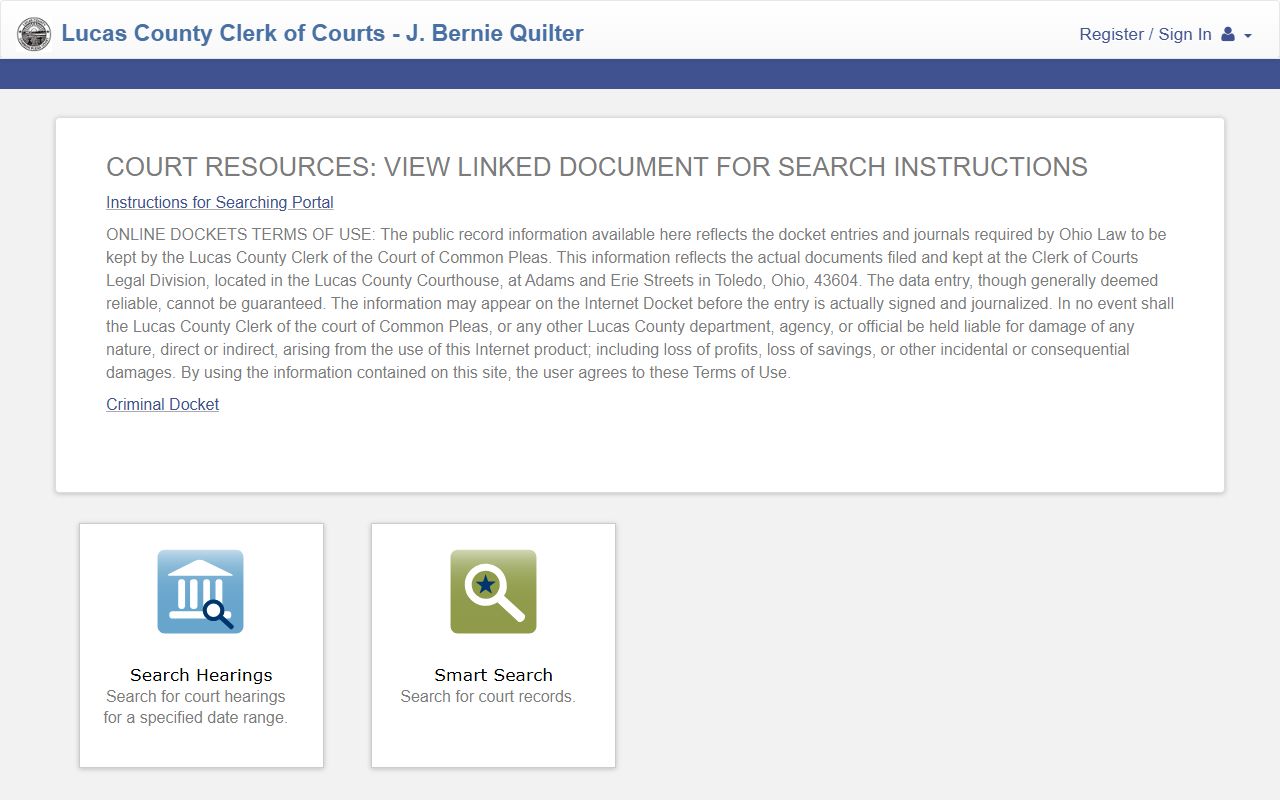The width and height of the screenshot is (1280, 800).
Task: Expand the account dropdown caret
Action: 1248,35
